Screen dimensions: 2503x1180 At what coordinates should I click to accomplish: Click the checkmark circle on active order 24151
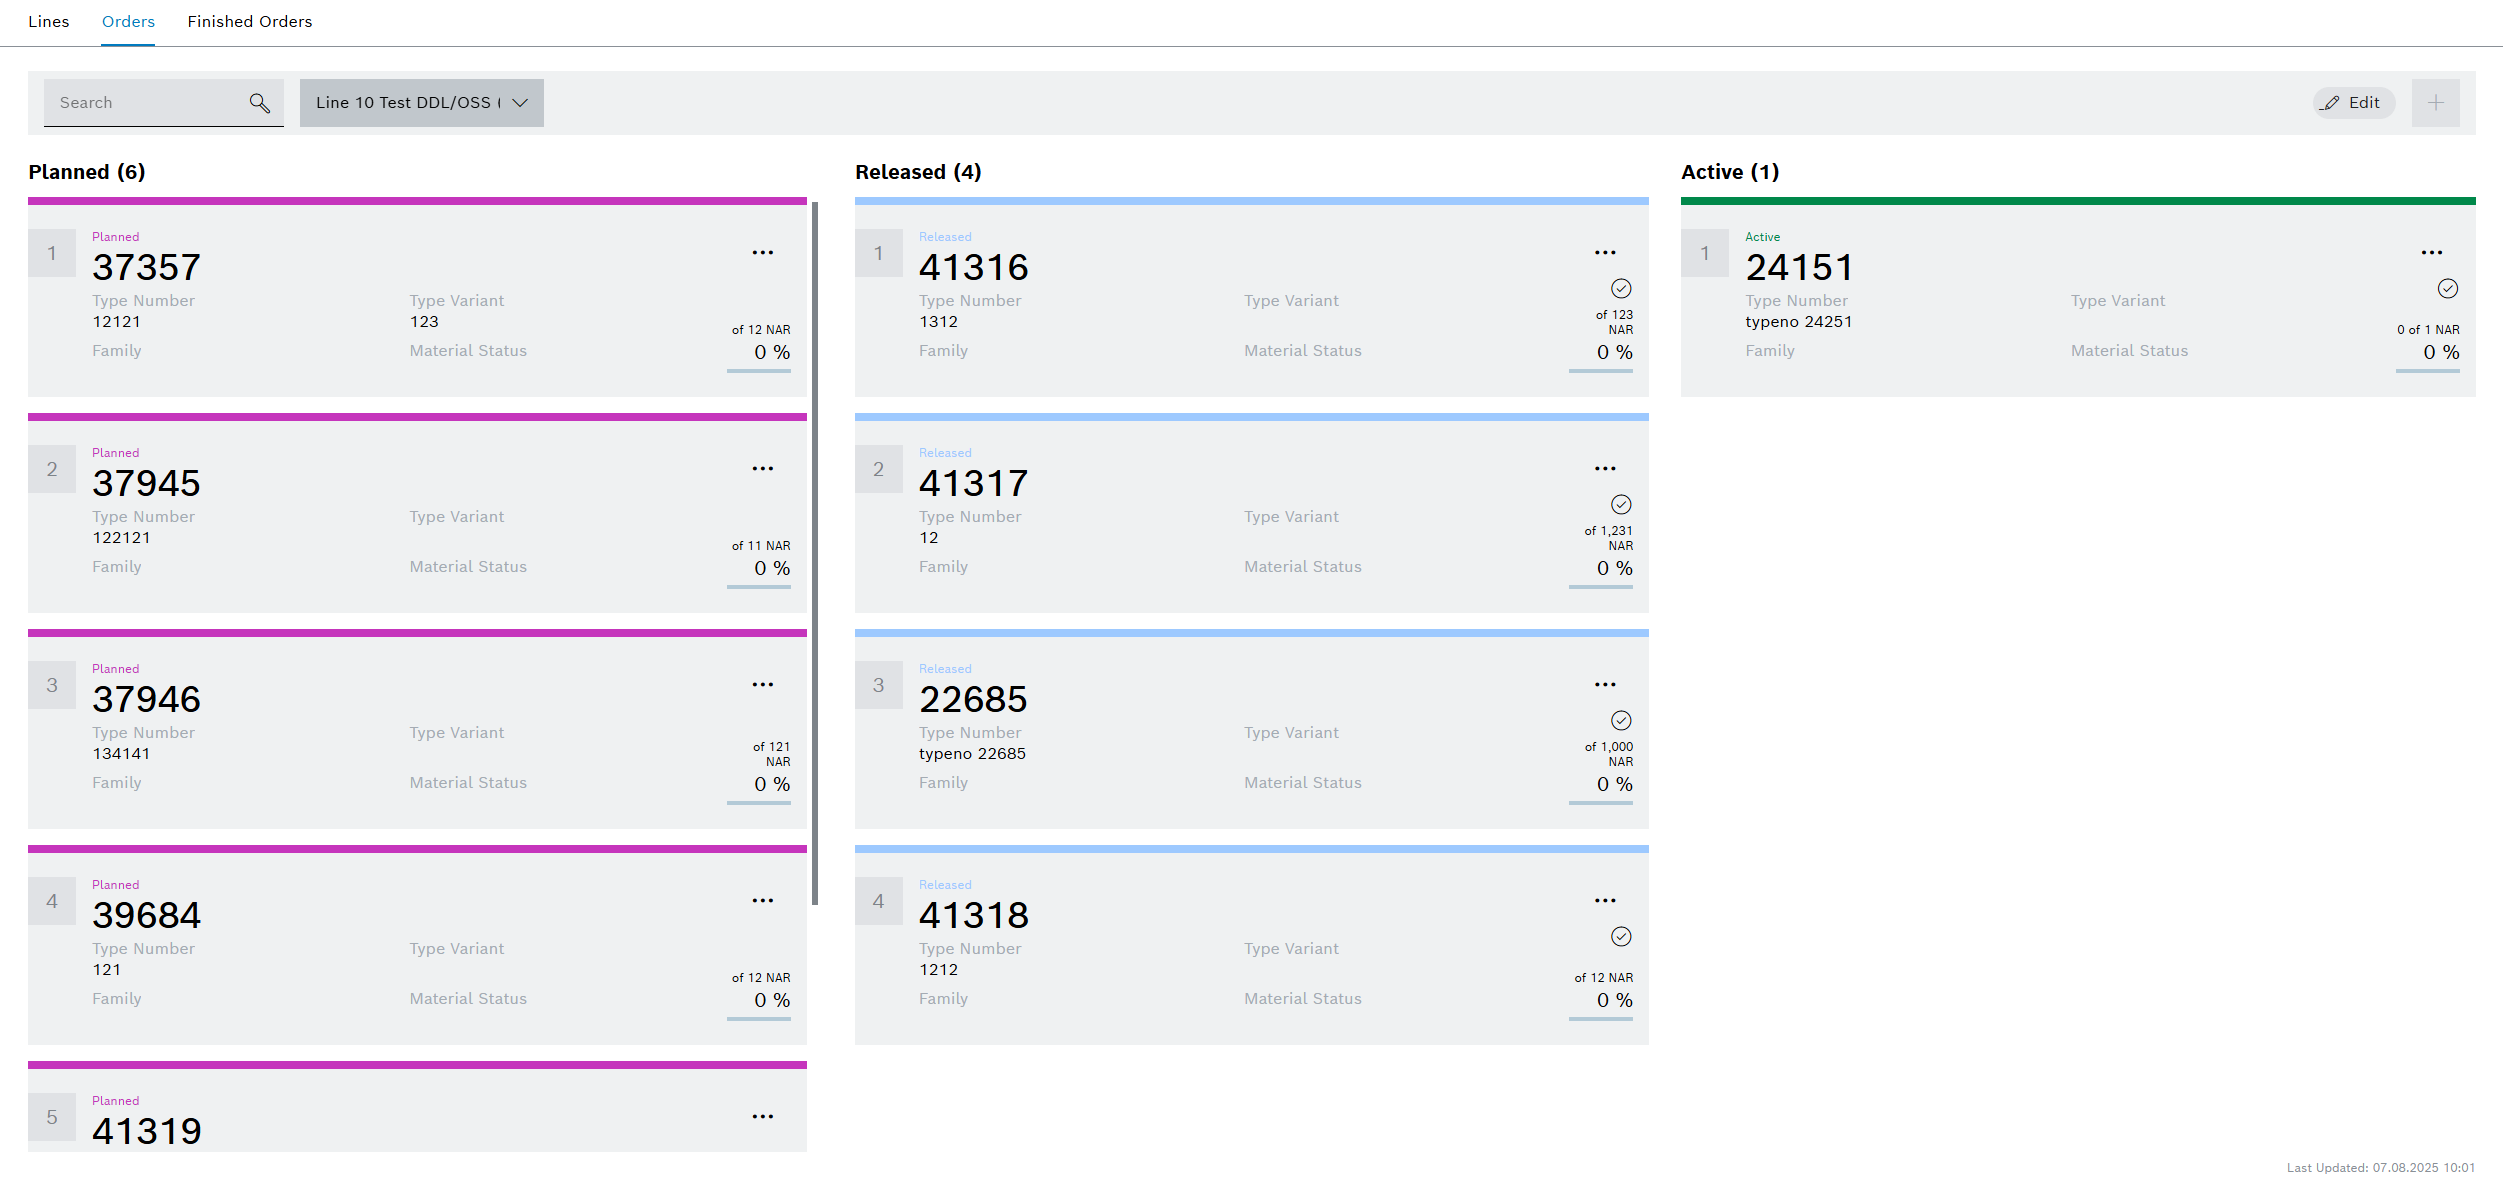[x=2447, y=289]
